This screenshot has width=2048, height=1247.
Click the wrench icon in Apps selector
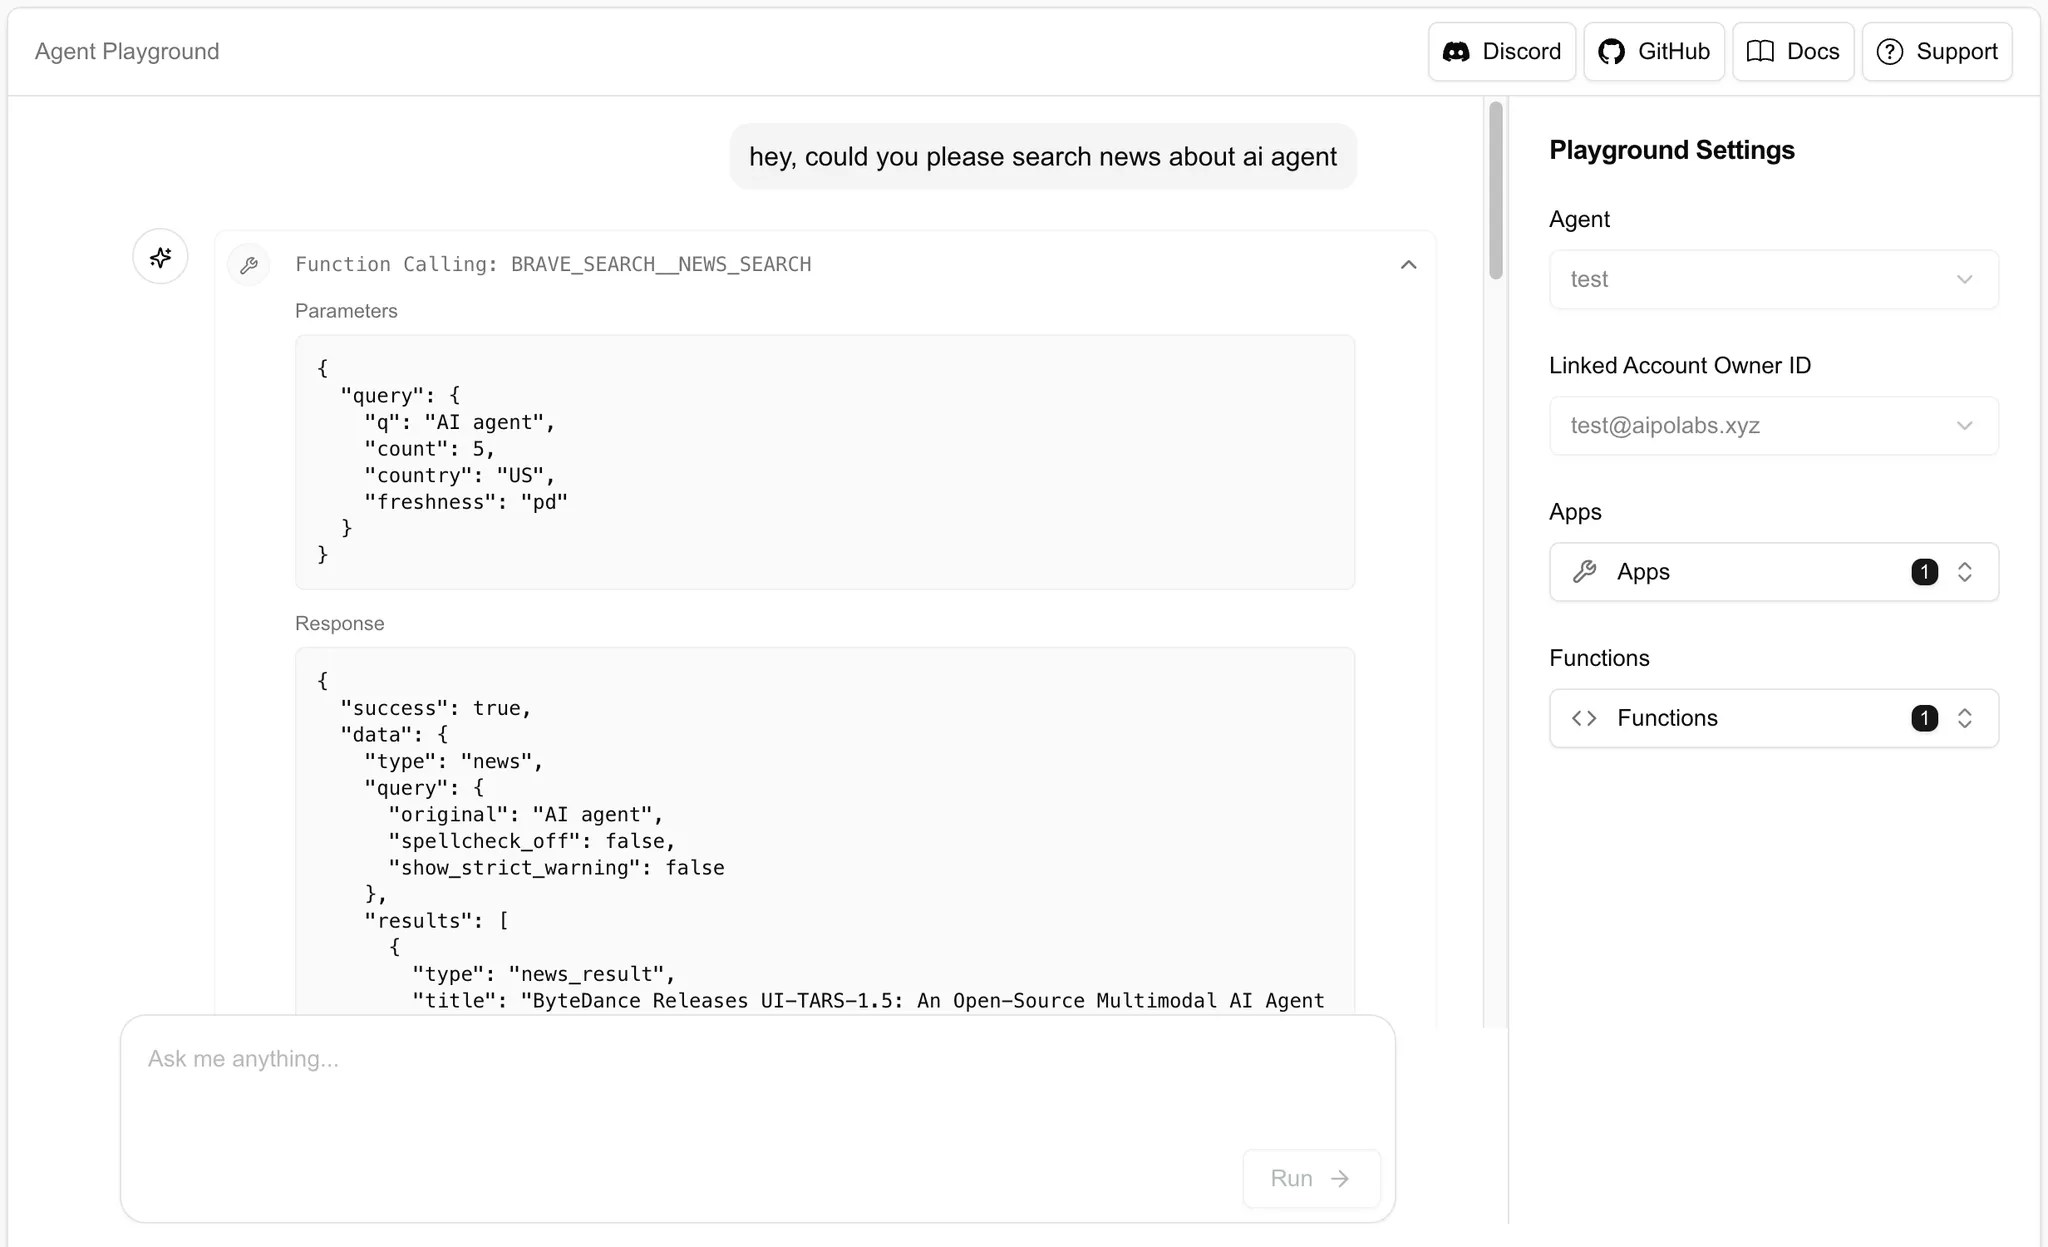pyautogui.click(x=1584, y=572)
